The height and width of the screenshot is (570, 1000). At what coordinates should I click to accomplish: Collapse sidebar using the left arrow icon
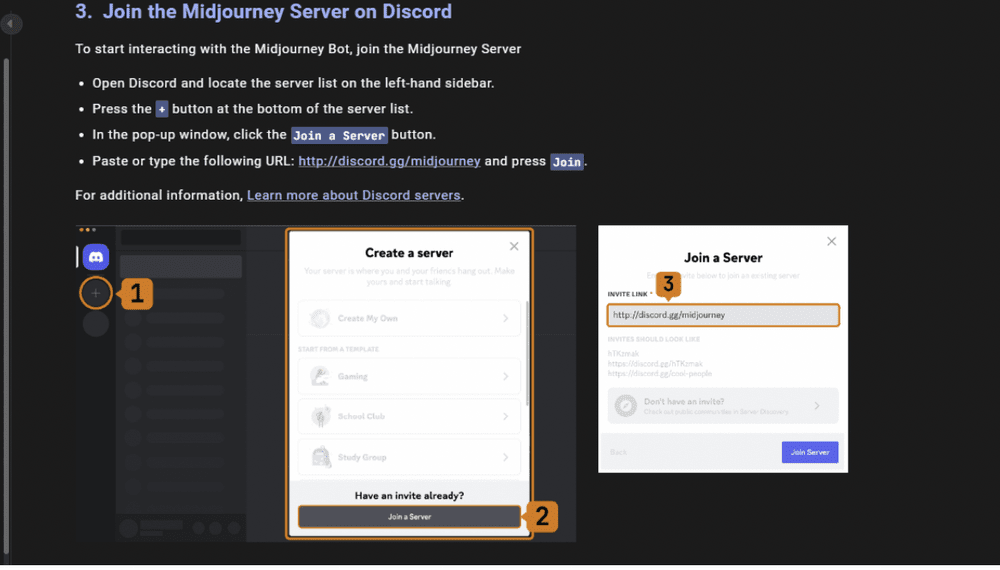click(10, 24)
